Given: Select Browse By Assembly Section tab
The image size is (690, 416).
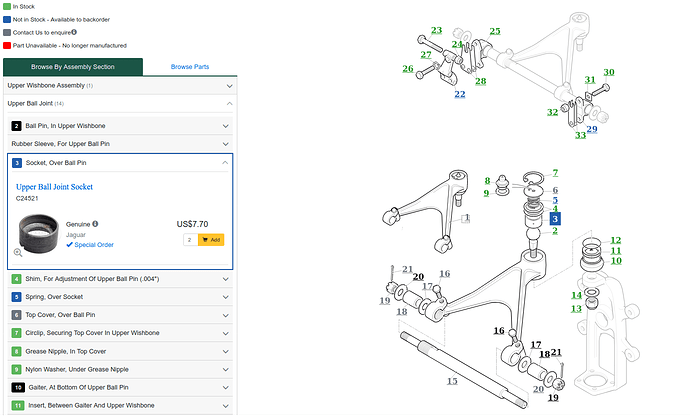Looking at the screenshot, I should (73, 67).
